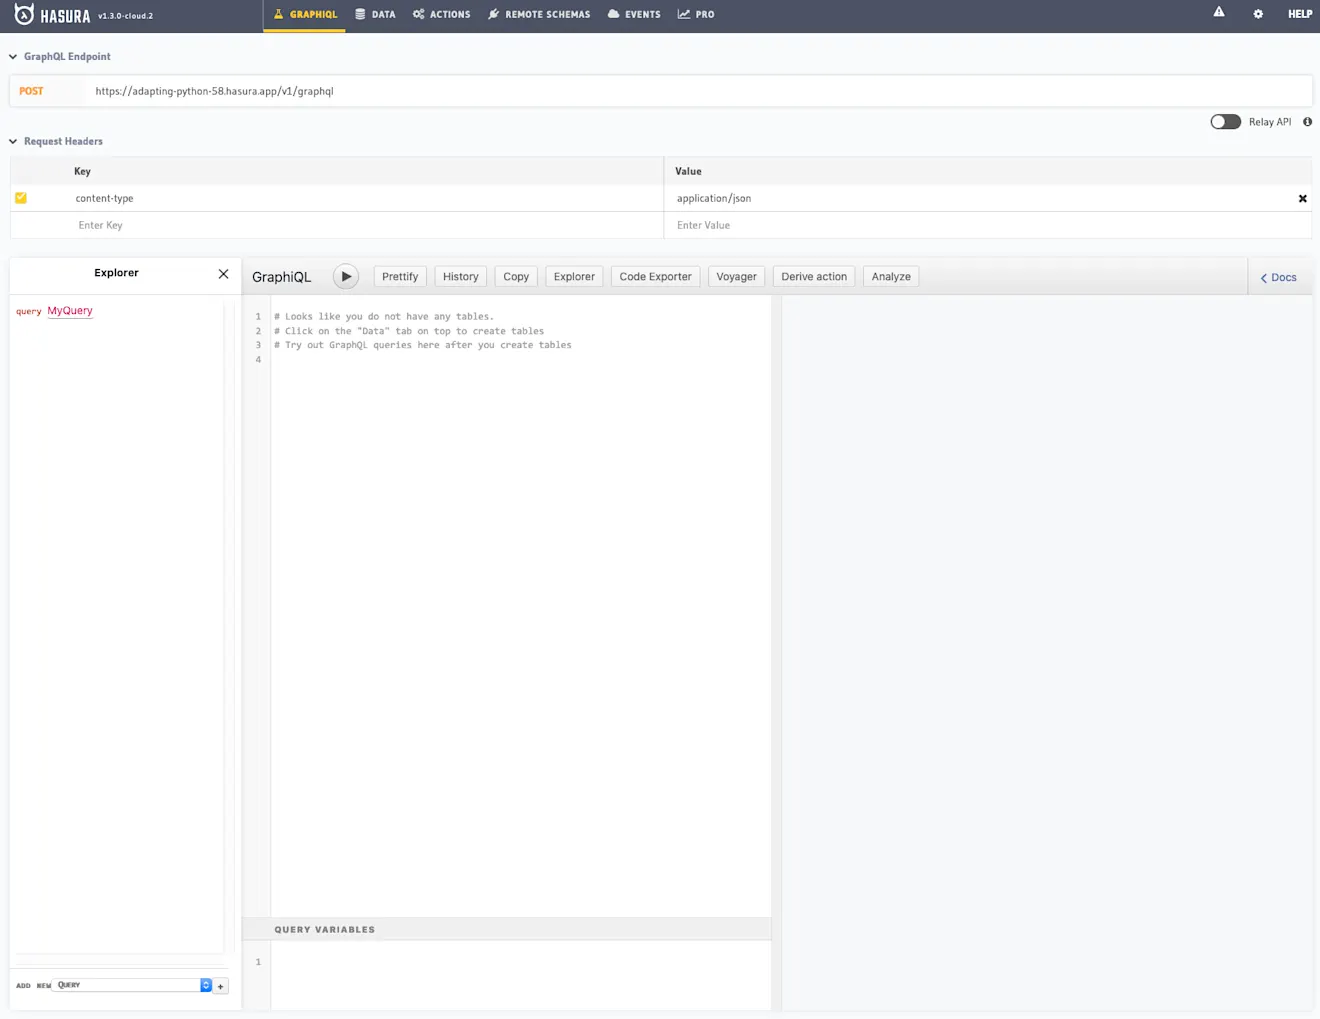Click inside the query variables editor
1320x1019 pixels.
tap(520, 975)
